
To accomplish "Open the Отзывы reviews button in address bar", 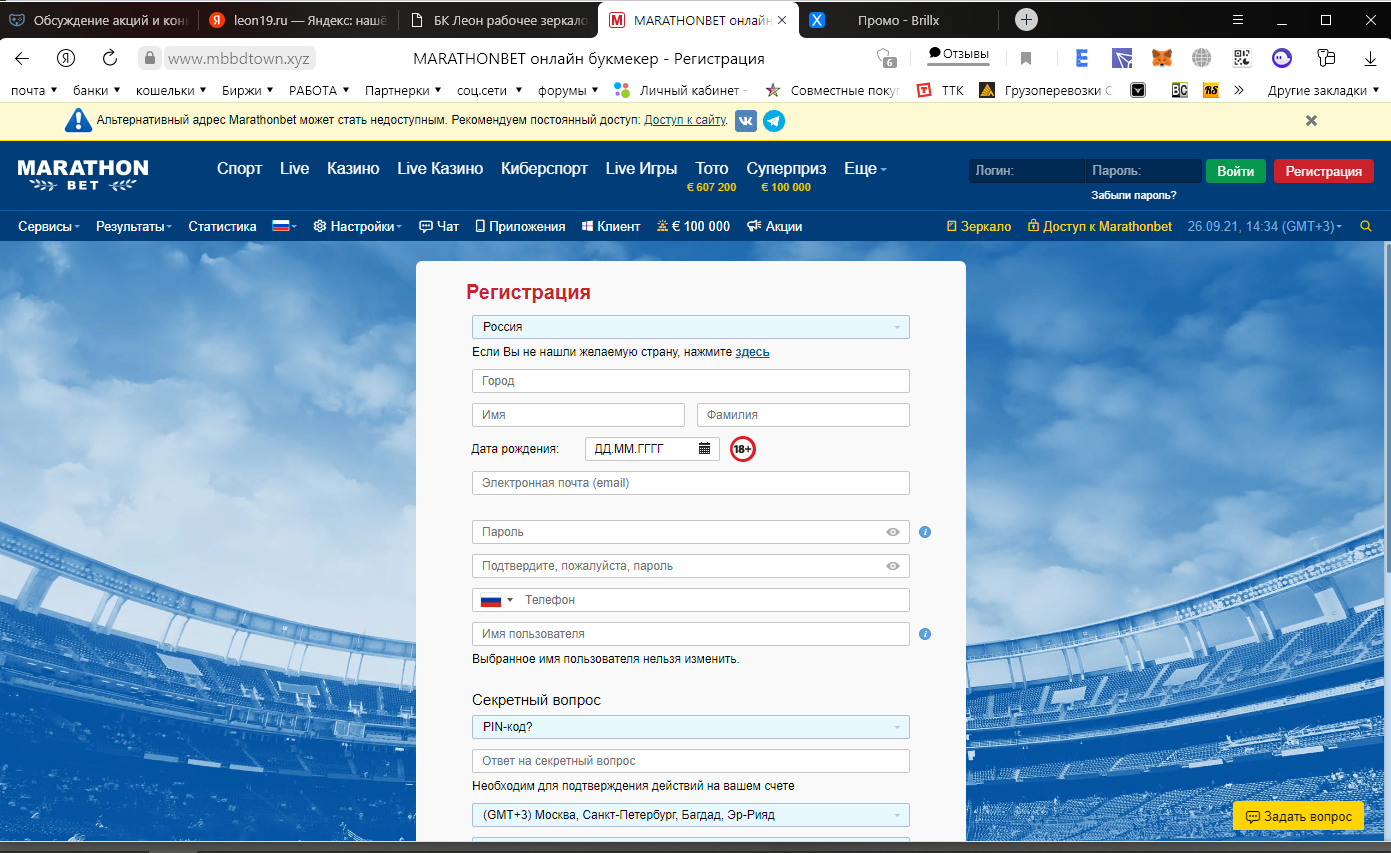I will pyautogui.click(x=959, y=54).
